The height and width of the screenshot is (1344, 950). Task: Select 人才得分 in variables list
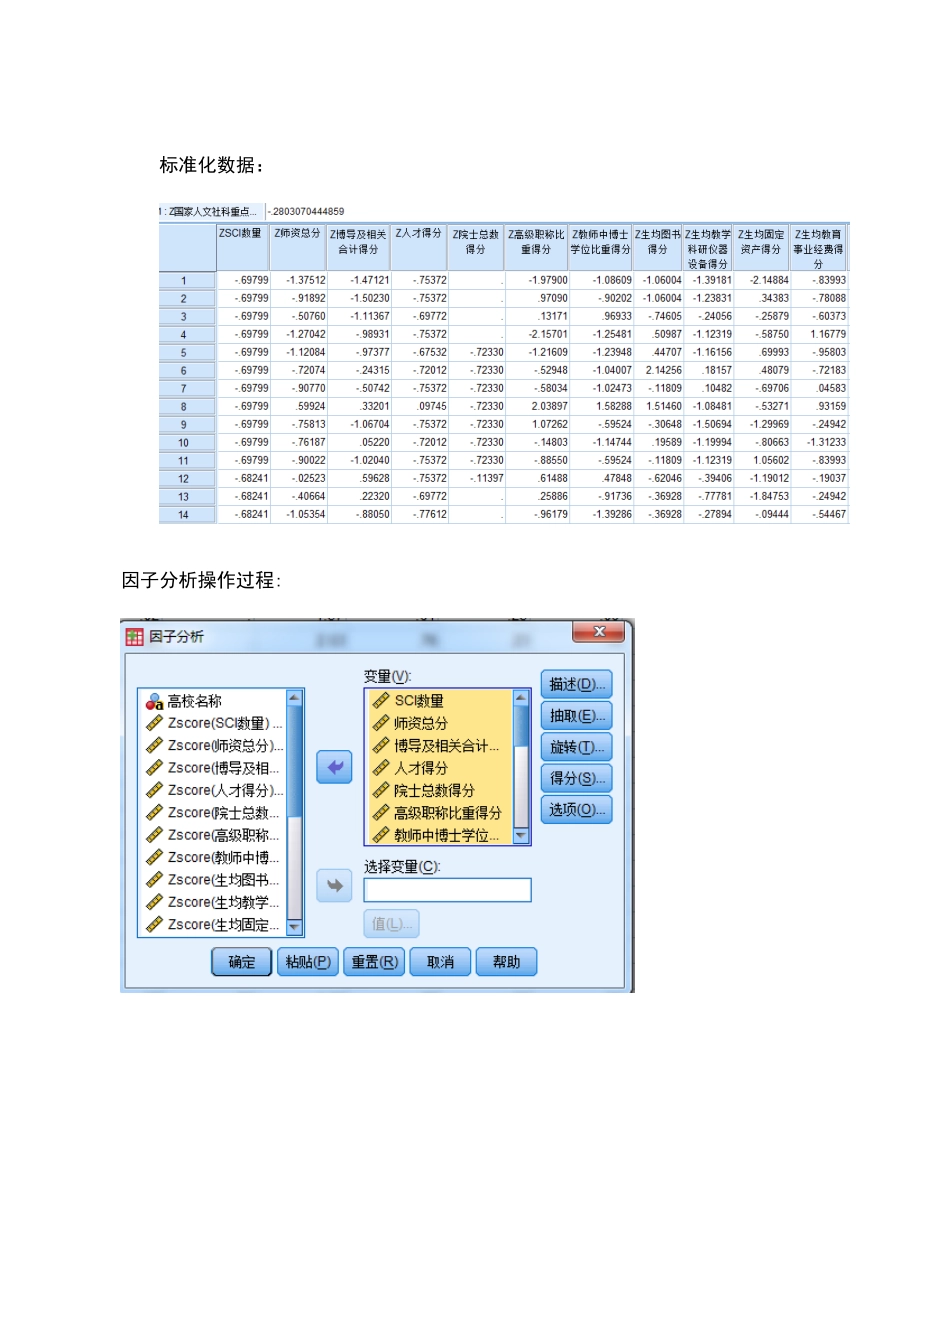tap(421, 768)
